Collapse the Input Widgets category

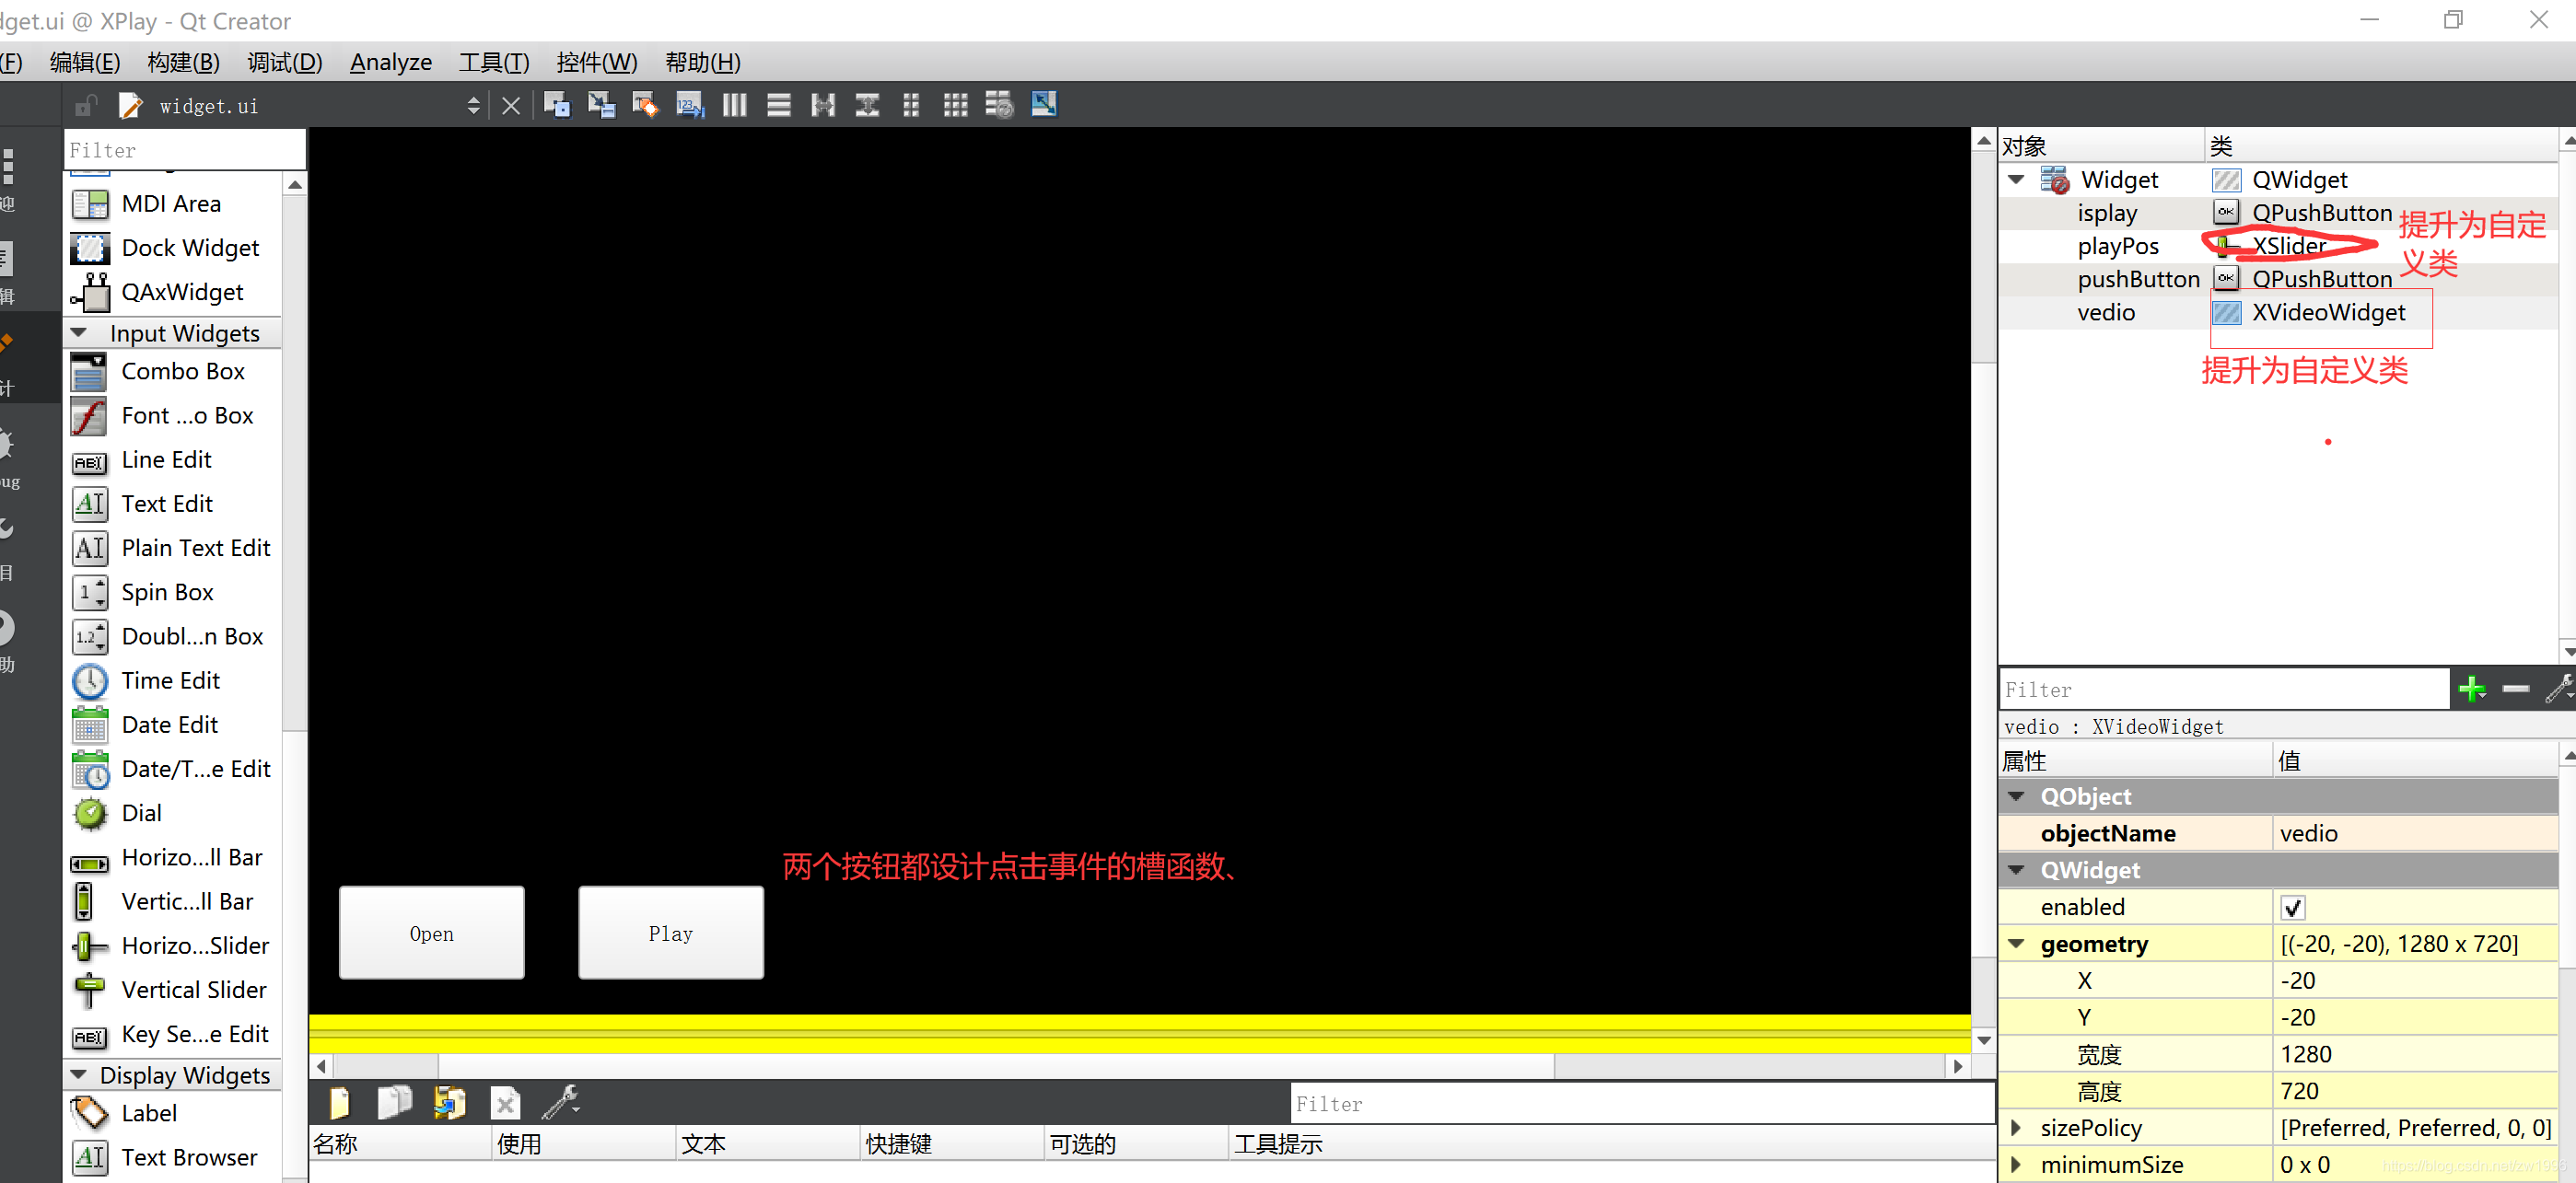[79, 333]
